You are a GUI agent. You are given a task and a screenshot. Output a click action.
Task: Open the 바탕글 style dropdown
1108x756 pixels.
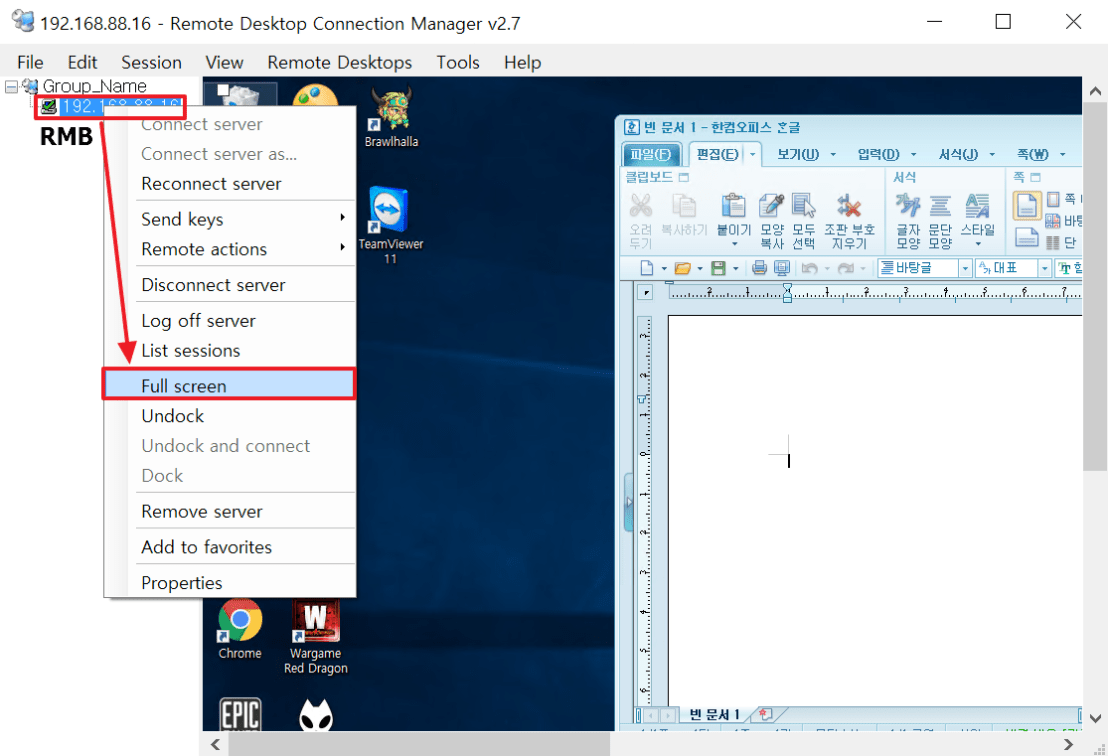(x=965, y=268)
